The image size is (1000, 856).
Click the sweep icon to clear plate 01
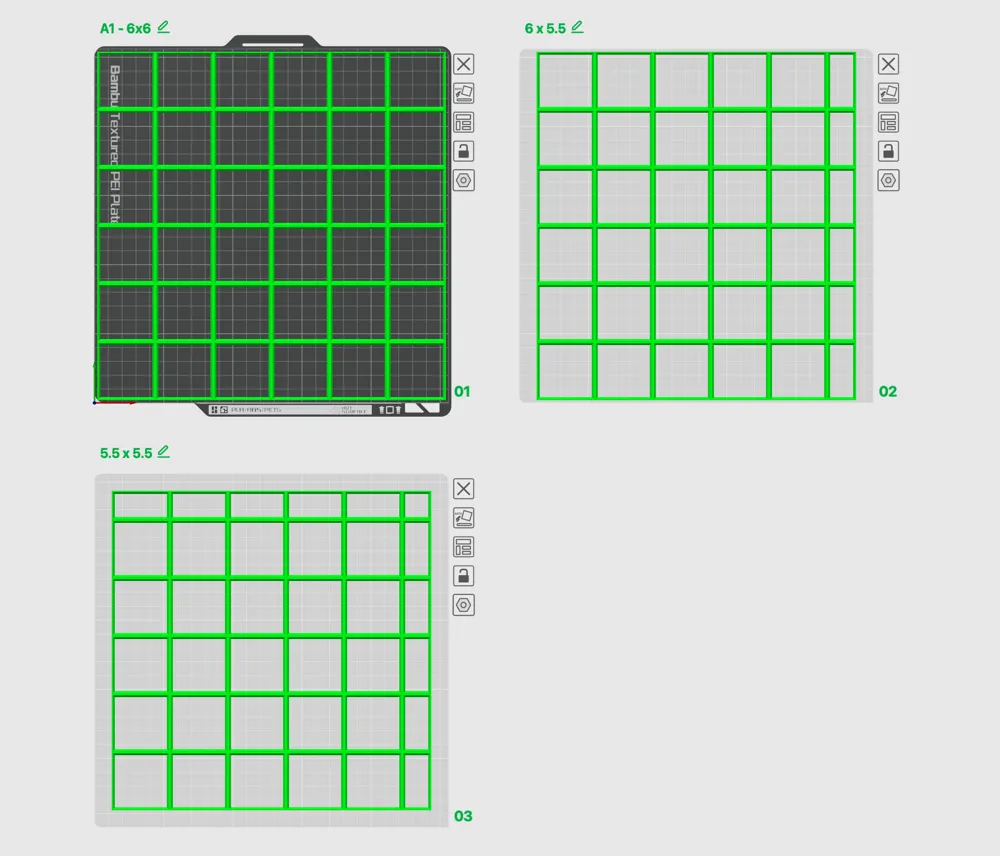point(463,93)
